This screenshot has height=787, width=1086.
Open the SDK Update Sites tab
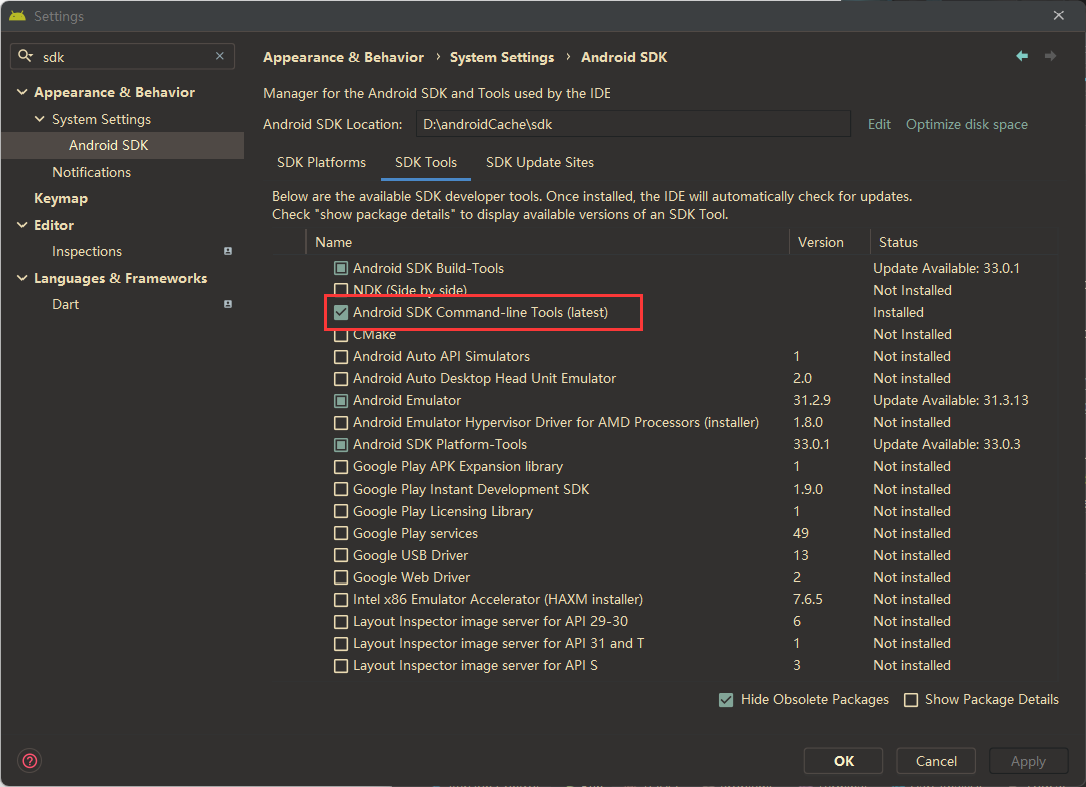click(539, 162)
